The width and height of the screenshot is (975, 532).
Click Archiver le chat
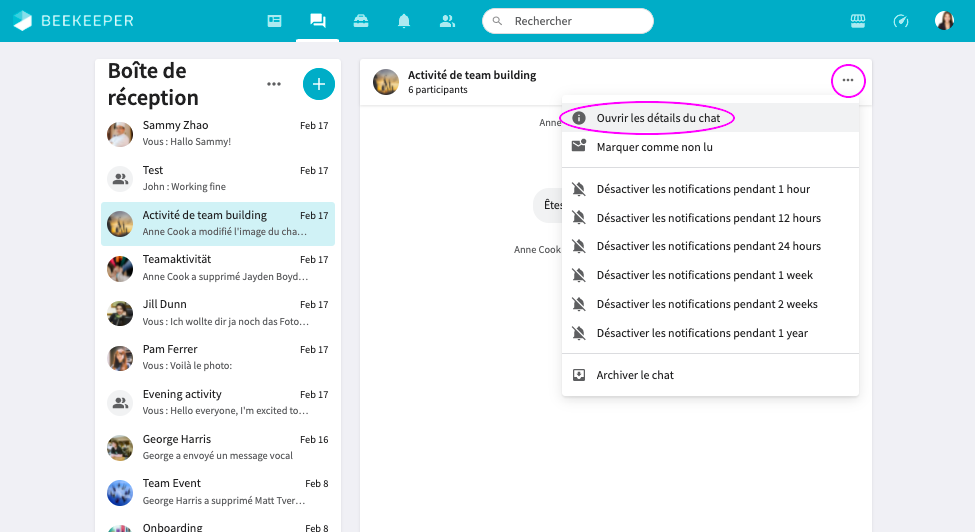pos(635,375)
